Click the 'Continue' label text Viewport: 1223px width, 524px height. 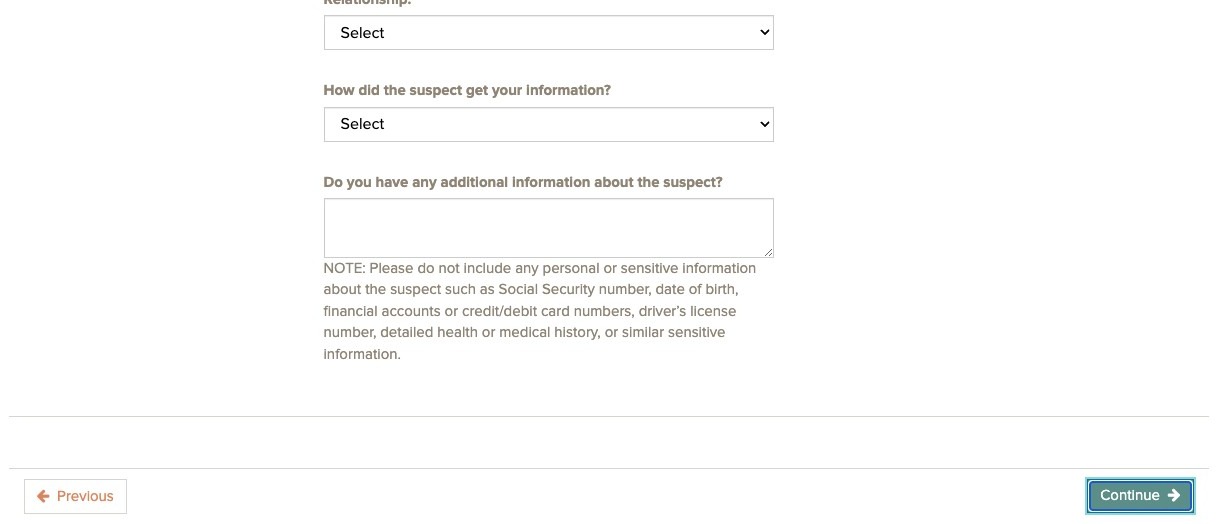coord(1129,495)
